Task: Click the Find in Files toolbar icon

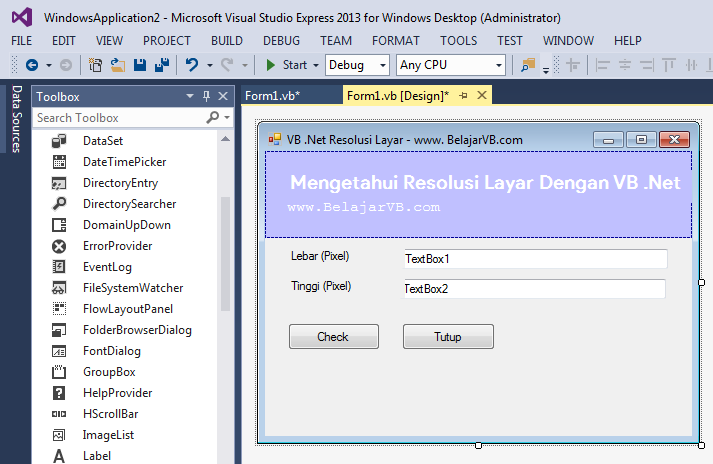Action: [528, 65]
